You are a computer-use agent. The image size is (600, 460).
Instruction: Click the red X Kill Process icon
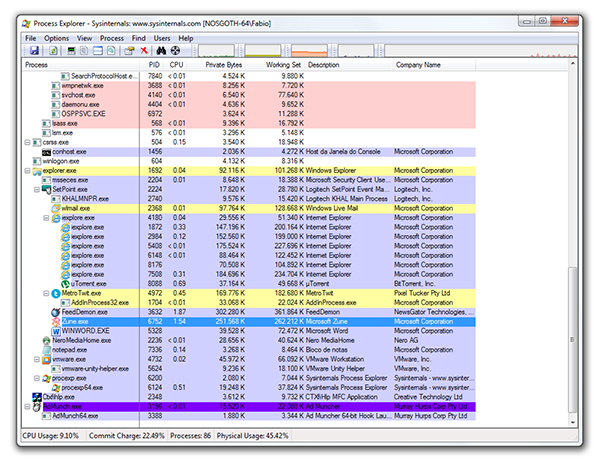(144, 51)
